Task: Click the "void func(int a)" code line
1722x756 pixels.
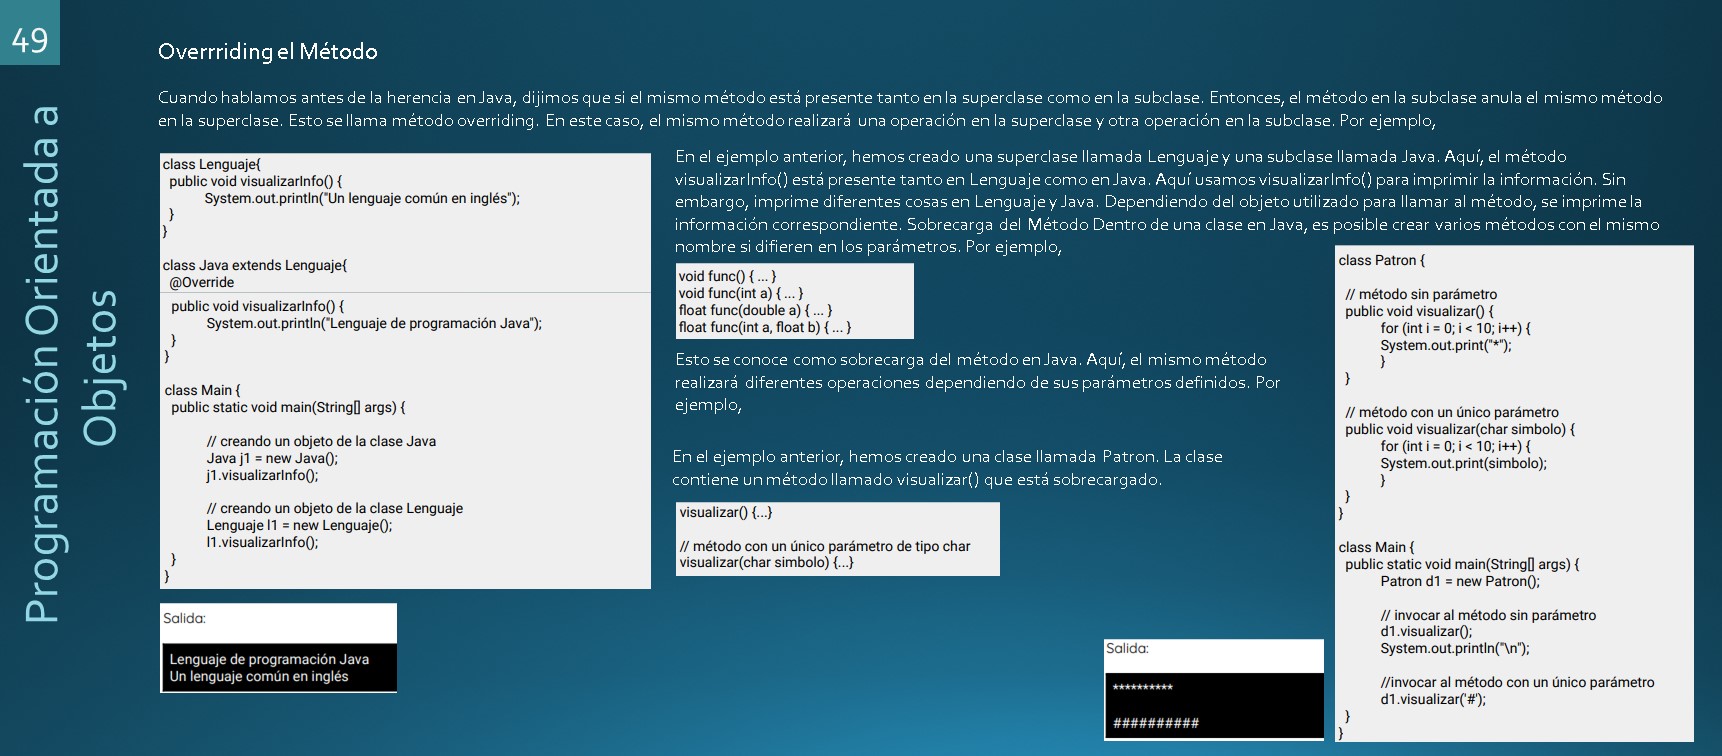Action: [x=740, y=294]
